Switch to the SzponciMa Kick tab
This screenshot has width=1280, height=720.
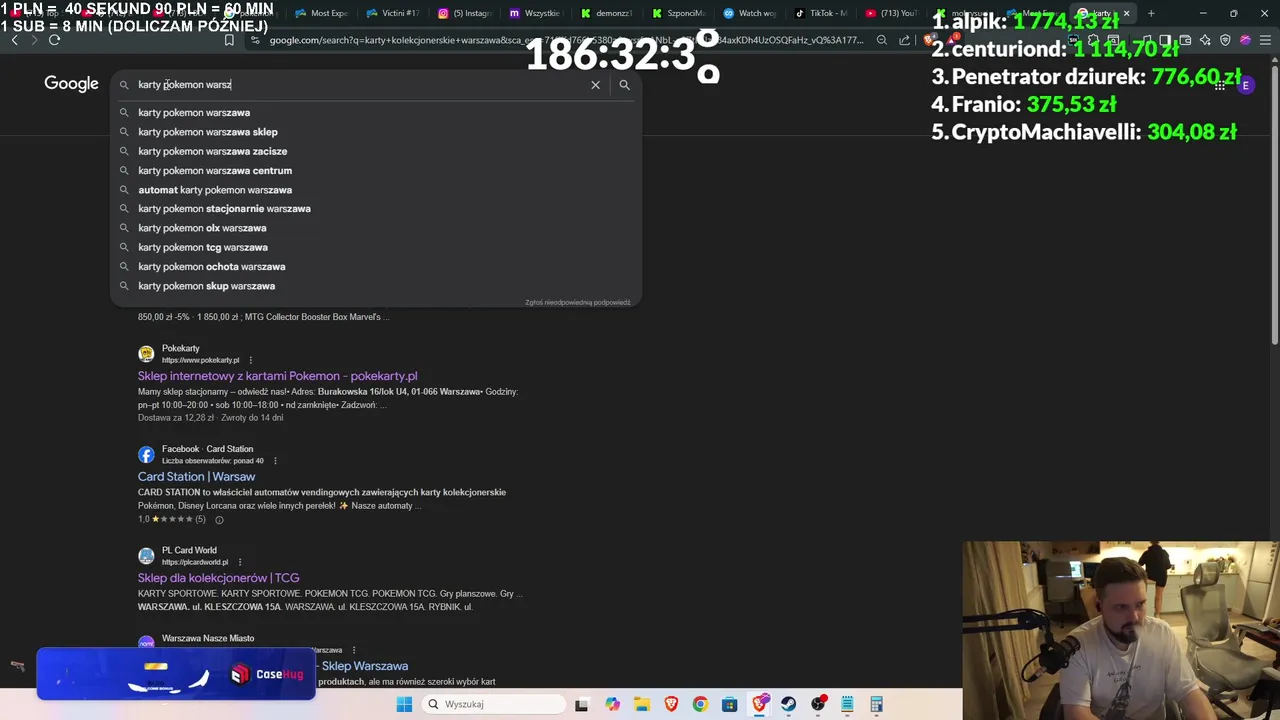(x=678, y=13)
